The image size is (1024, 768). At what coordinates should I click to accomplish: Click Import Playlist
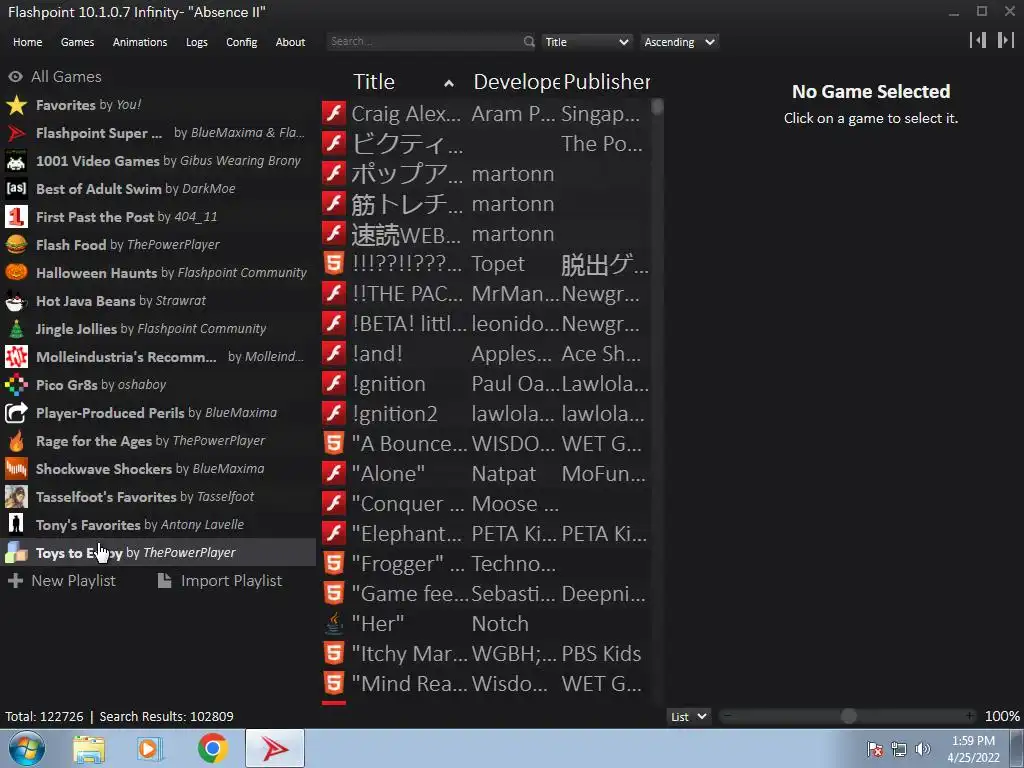(x=221, y=581)
